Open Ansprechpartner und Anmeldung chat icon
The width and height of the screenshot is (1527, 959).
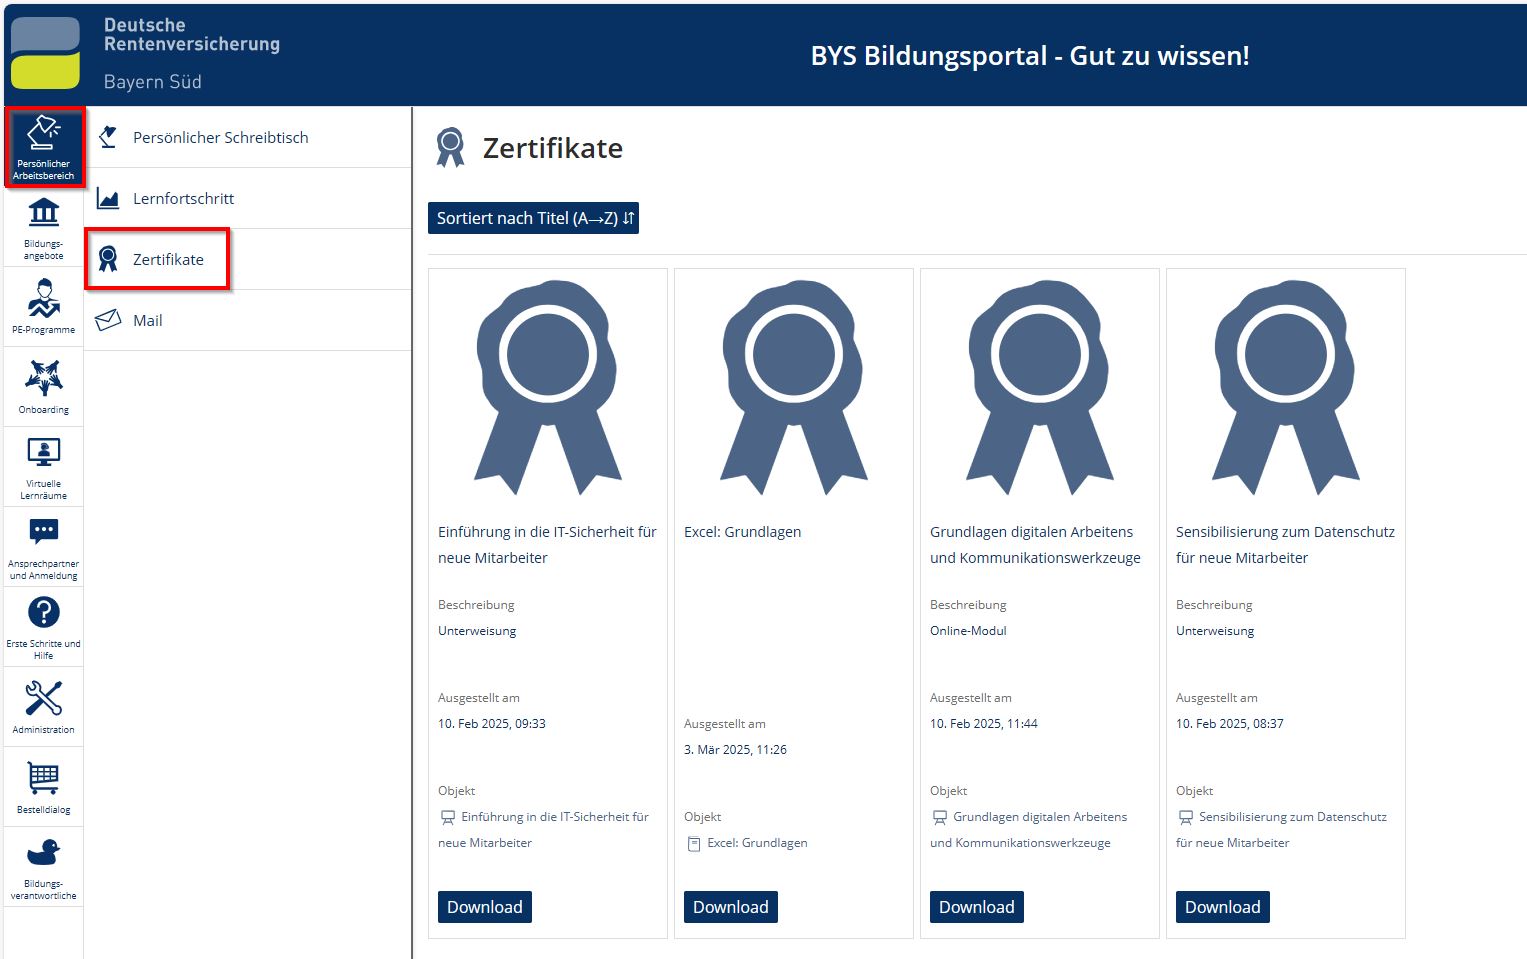click(x=44, y=546)
